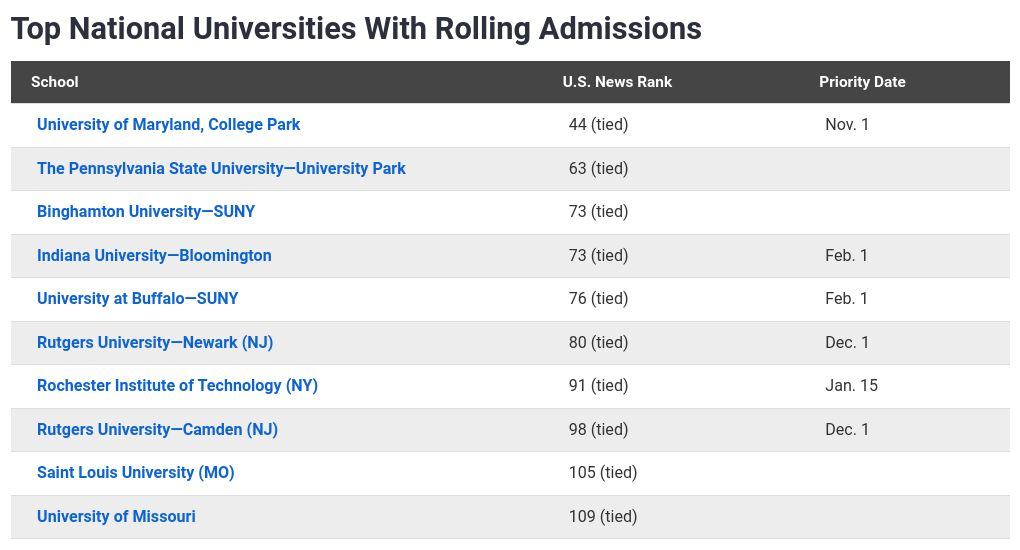Open University of Missouri link
The width and height of the screenshot is (1020, 550).
click(116, 516)
